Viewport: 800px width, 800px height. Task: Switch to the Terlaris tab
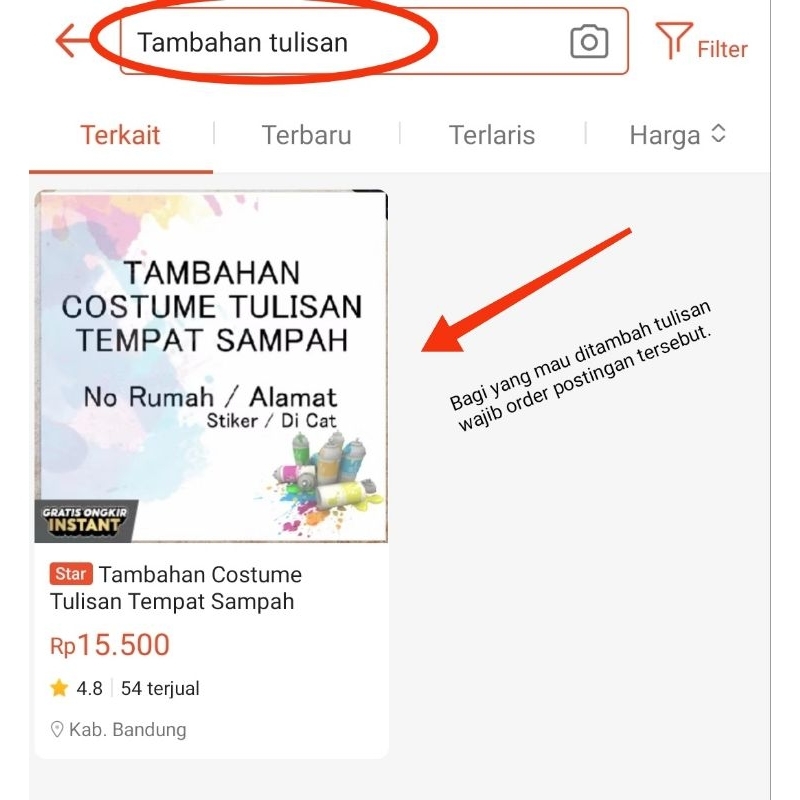coord(492,135)
